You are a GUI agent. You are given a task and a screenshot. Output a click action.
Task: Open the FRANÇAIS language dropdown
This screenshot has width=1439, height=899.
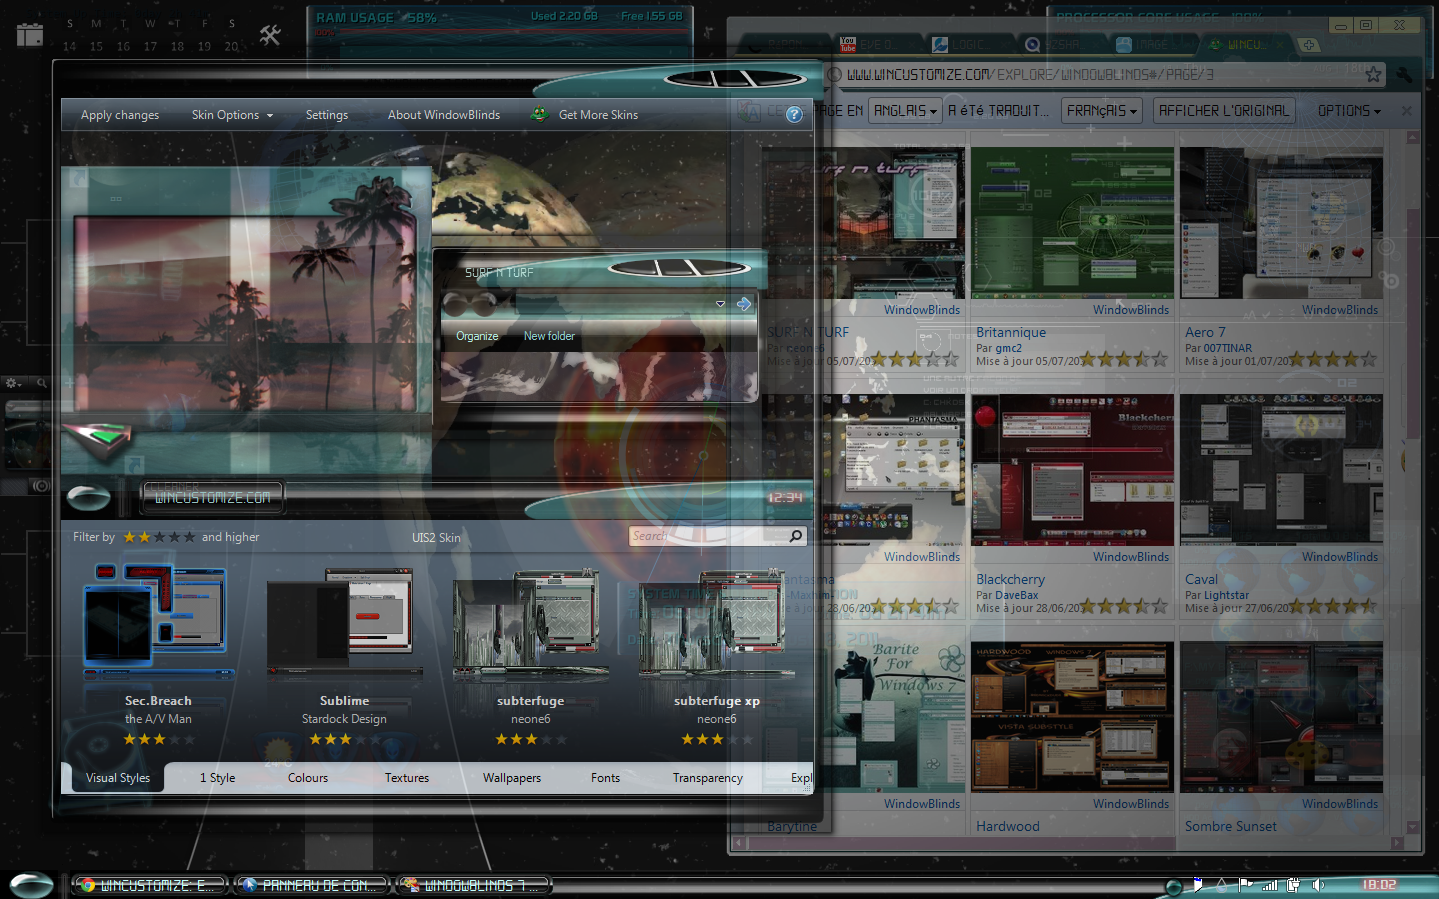coord(1102,111)
